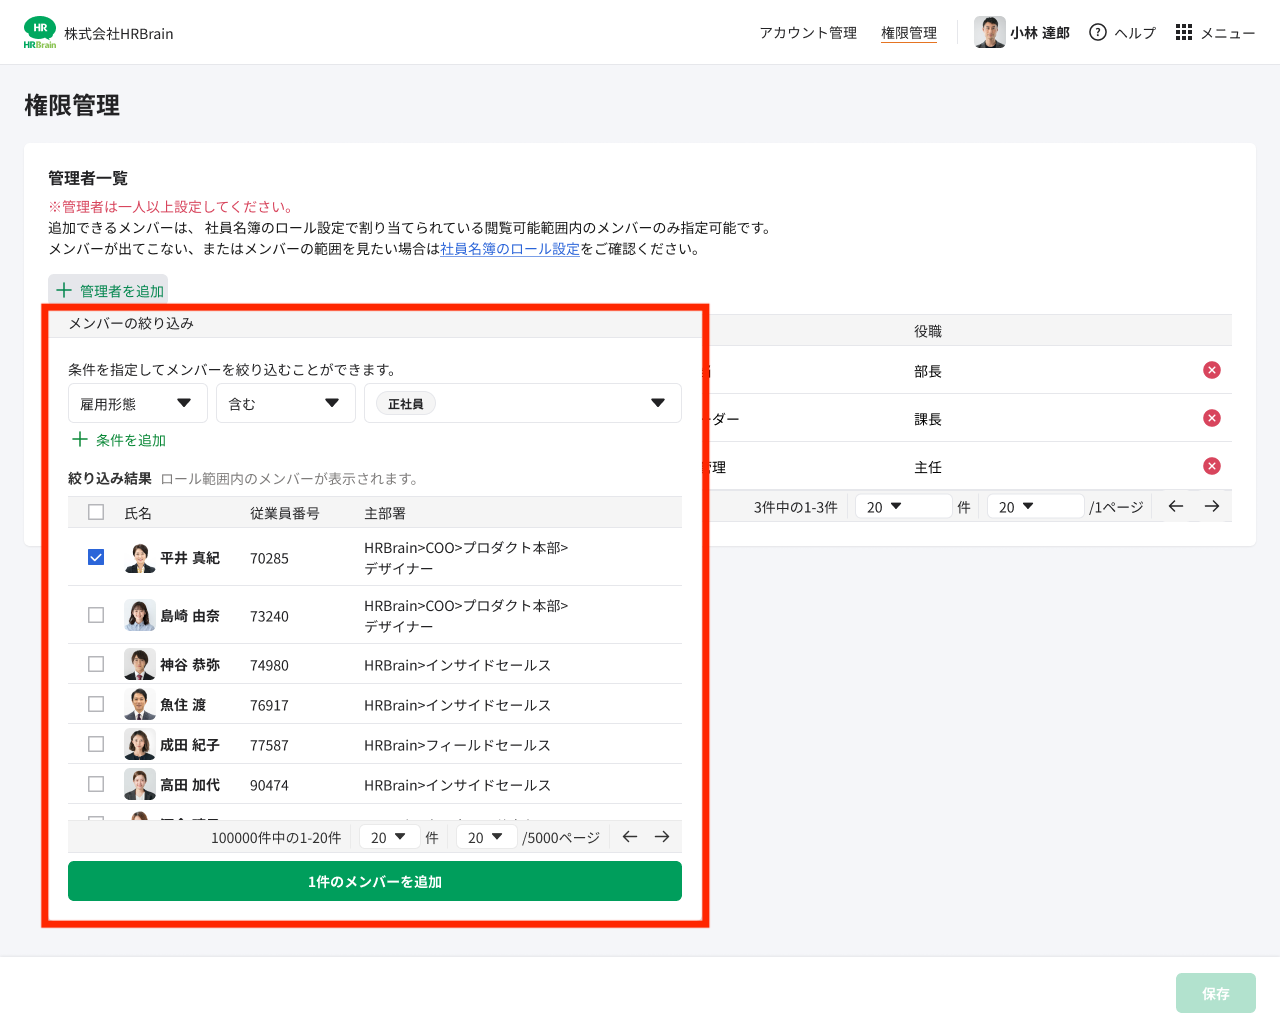
Task: Uncheck 平井 真紀 in the member list
Action: (x=95, y=557)
